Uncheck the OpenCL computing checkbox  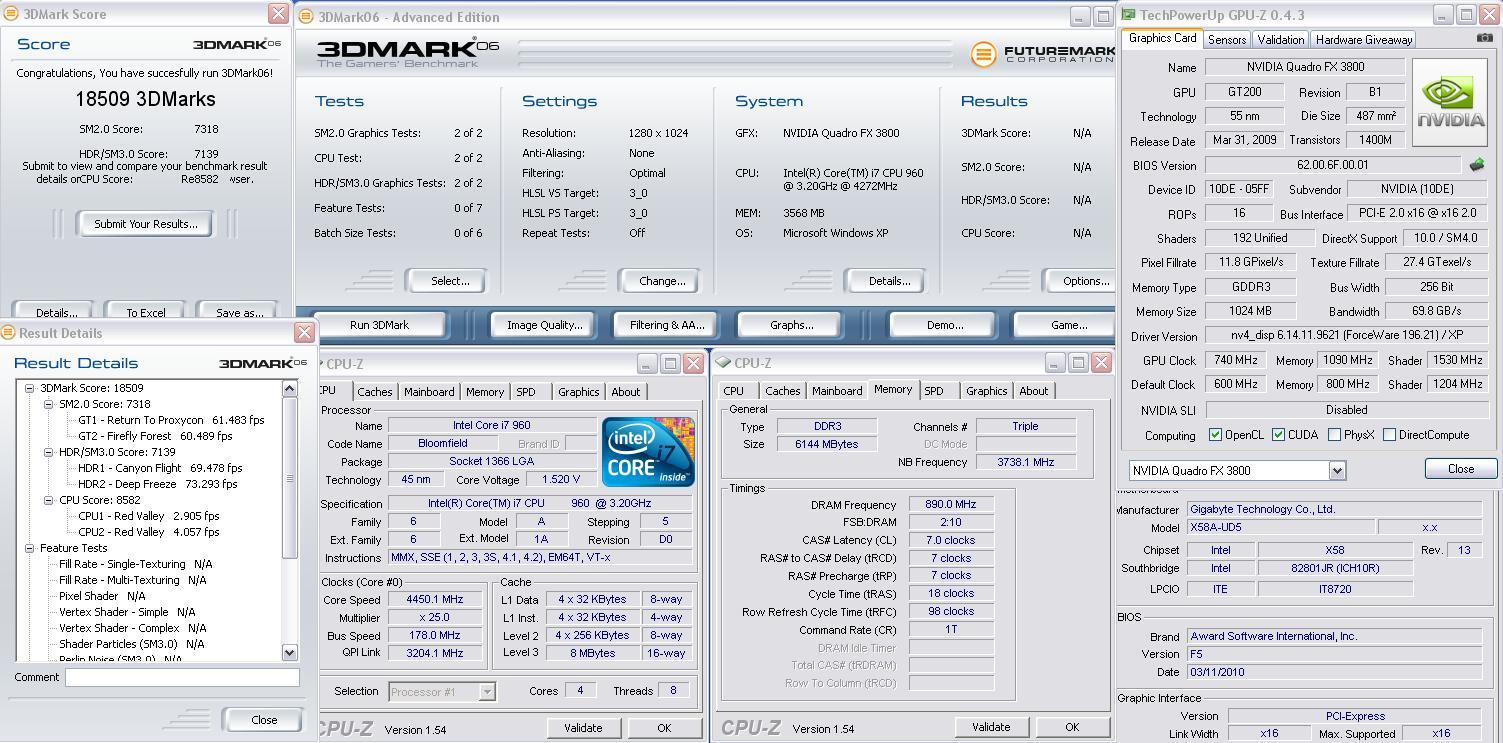tap(1215, 435)
